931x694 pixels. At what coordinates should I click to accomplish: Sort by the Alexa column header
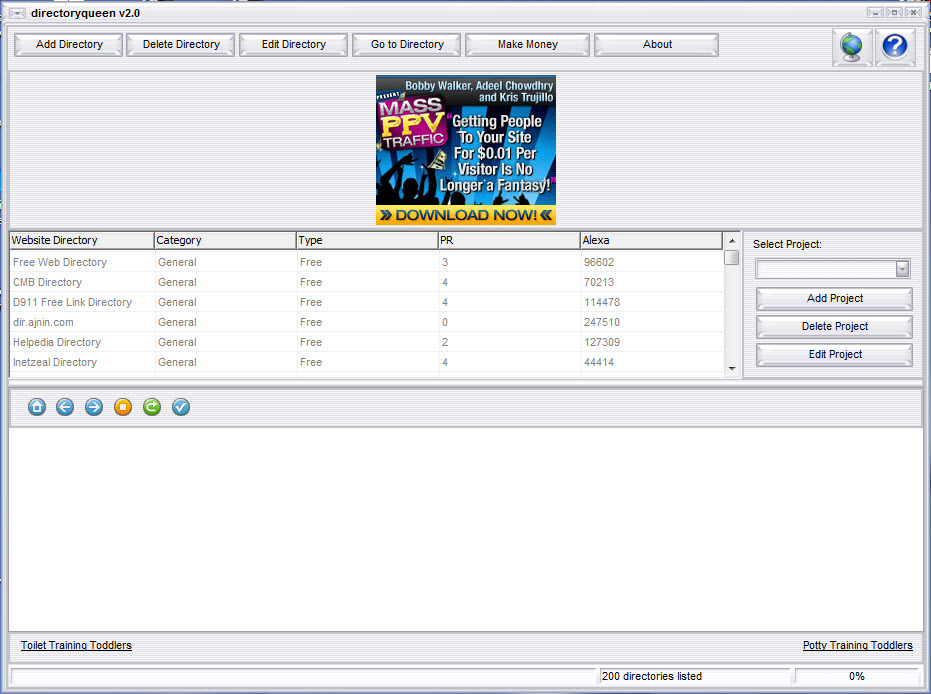tap(651, 240)
